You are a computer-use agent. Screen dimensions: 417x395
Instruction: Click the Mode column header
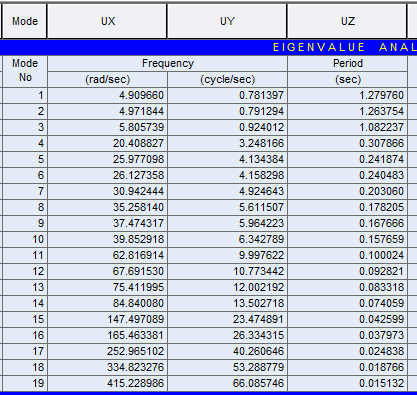coord(24,21)
